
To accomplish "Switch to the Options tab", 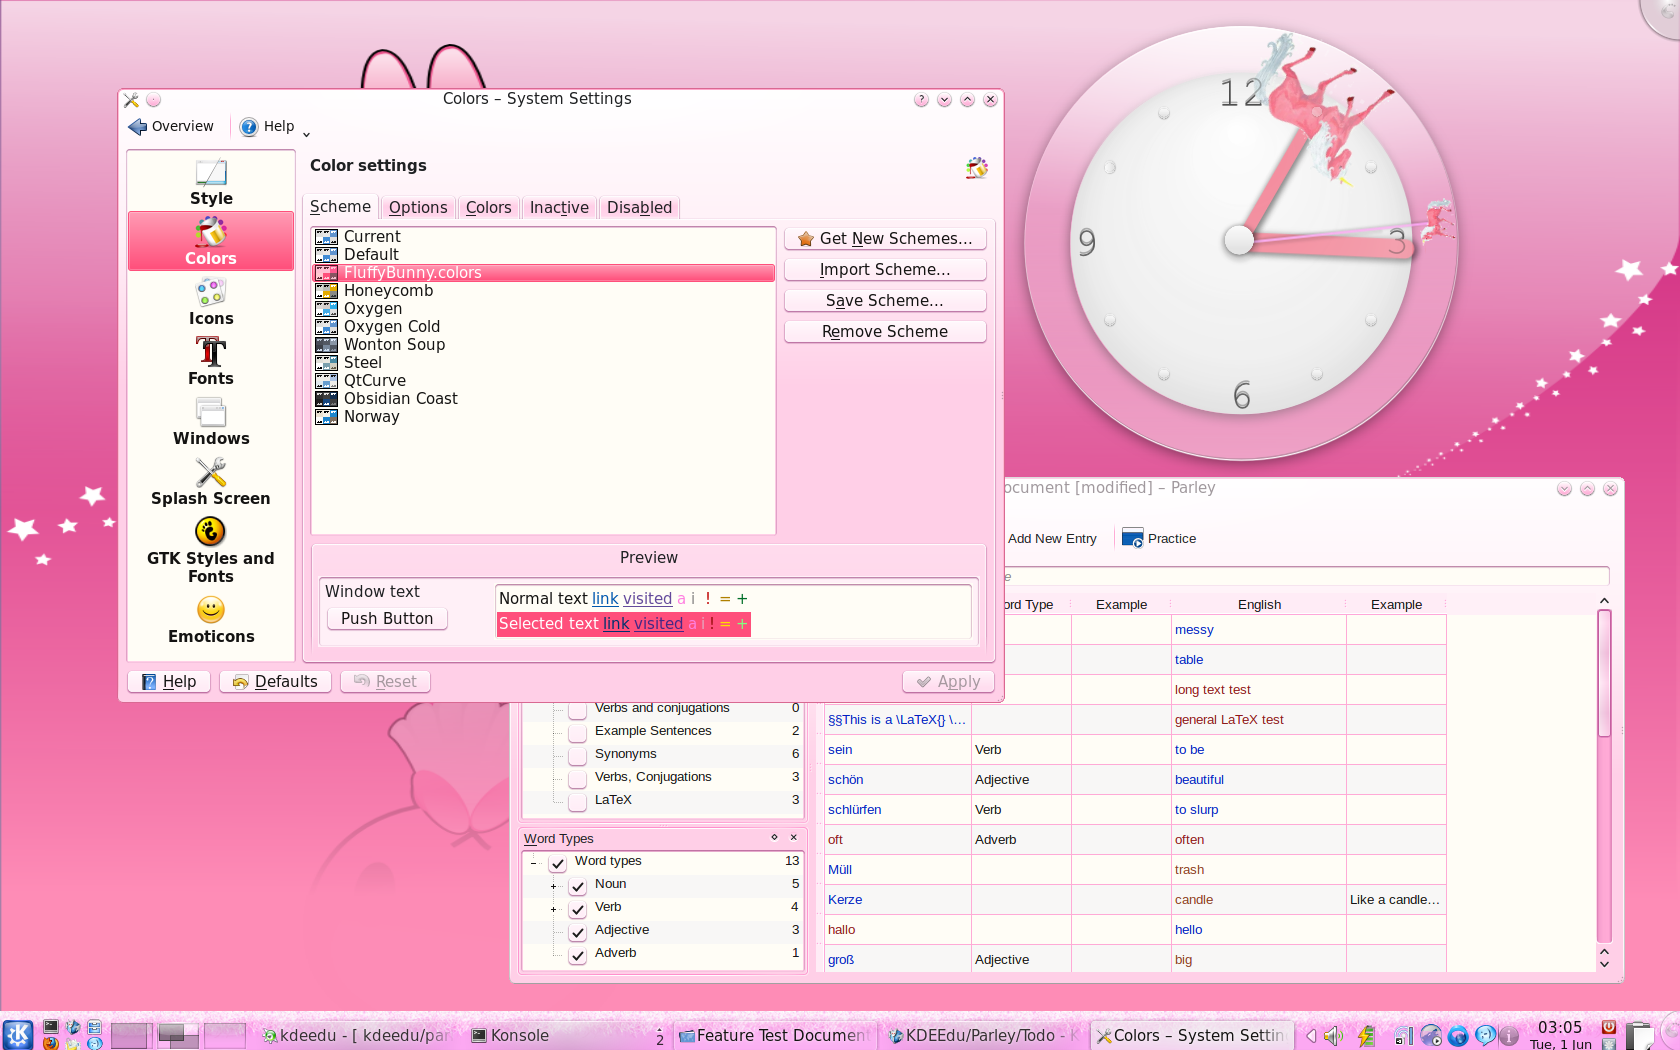I will [x=418, y=208].
